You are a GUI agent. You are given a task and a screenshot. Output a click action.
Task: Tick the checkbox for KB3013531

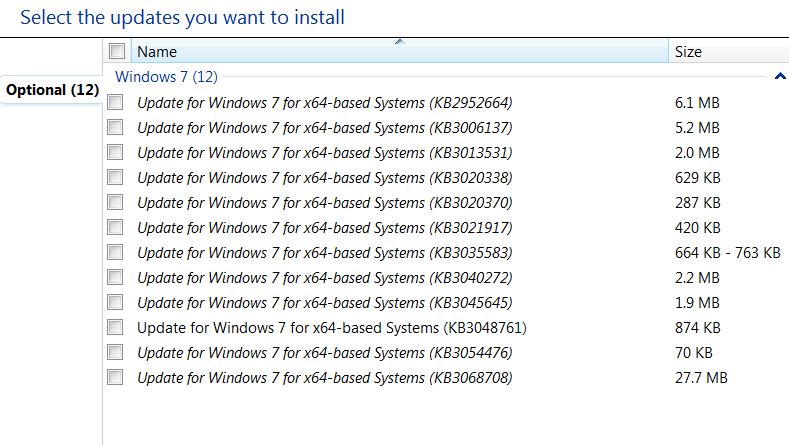[115, 152]
